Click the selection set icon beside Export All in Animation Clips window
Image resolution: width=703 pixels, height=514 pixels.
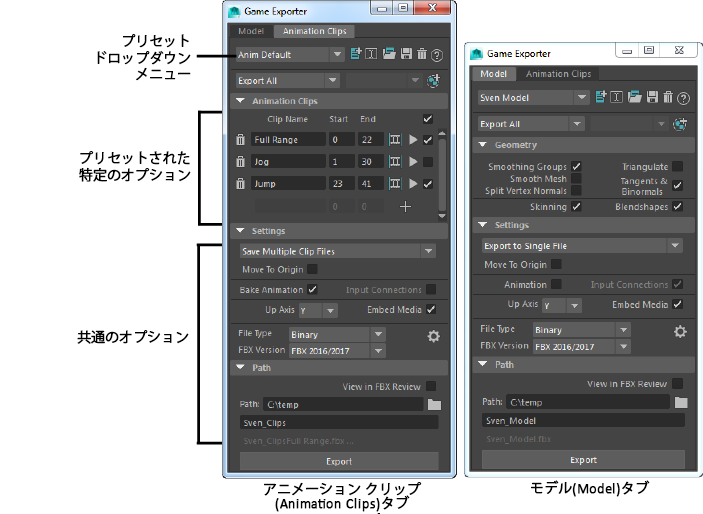[433, 81]
